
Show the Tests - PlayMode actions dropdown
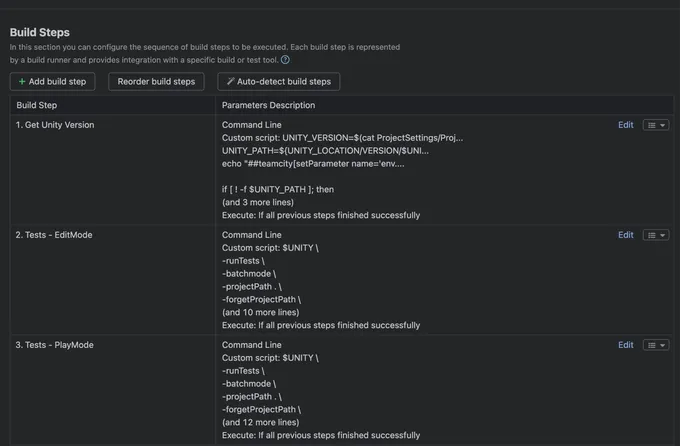click(x=655, y=345)
